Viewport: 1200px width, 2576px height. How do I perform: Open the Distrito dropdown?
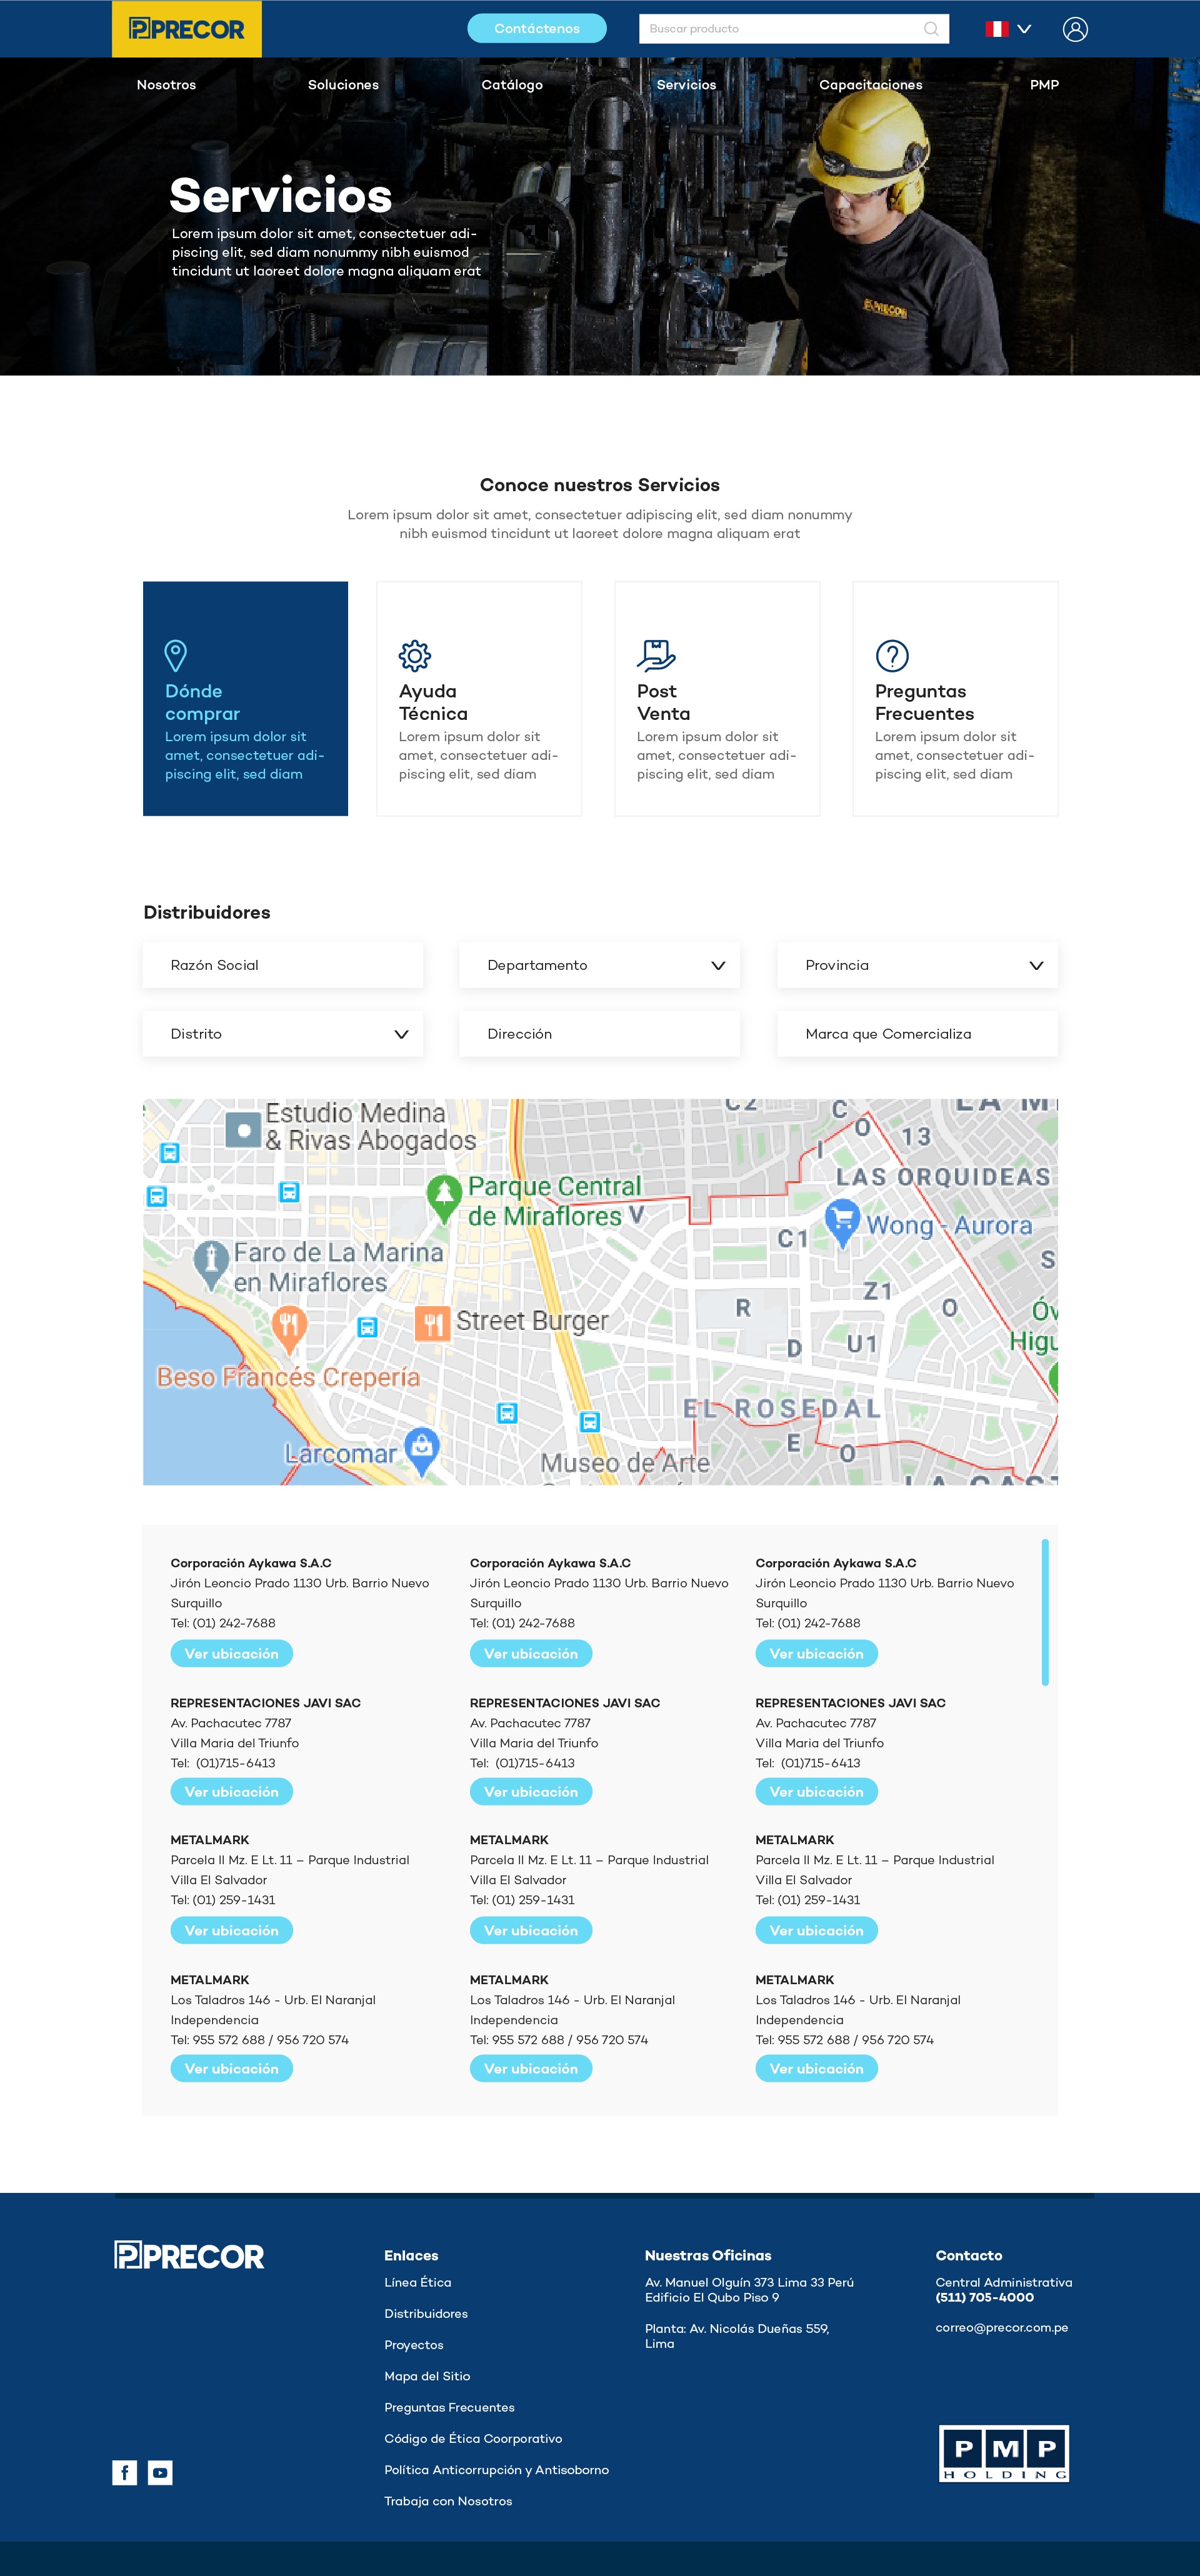283,1034
